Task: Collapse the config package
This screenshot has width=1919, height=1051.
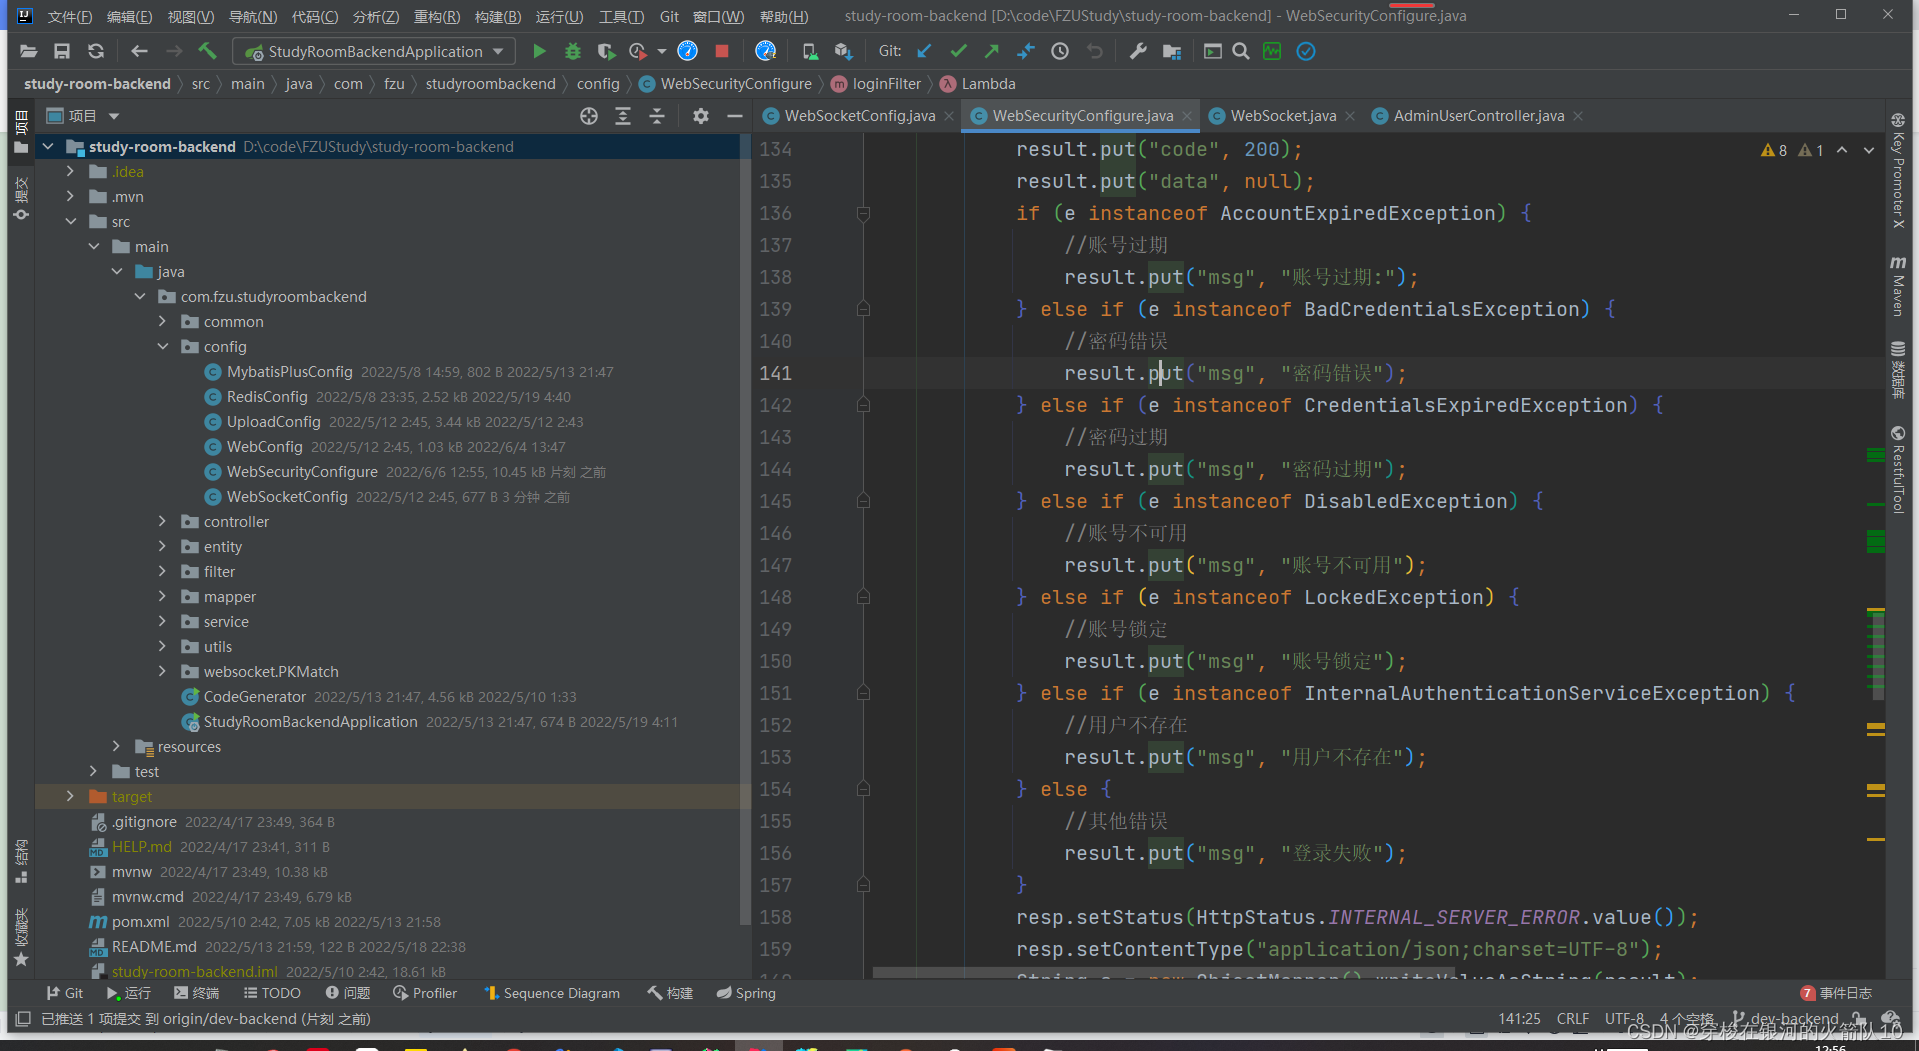Action: [162, 347]
